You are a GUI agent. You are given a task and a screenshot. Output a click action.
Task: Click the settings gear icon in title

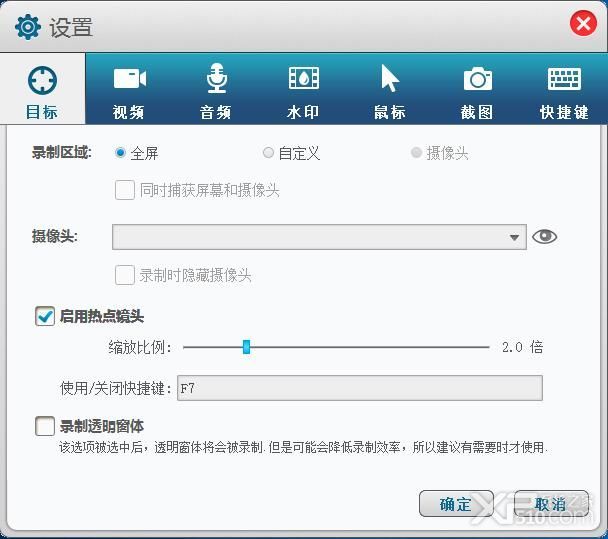(x=28, y=27)
